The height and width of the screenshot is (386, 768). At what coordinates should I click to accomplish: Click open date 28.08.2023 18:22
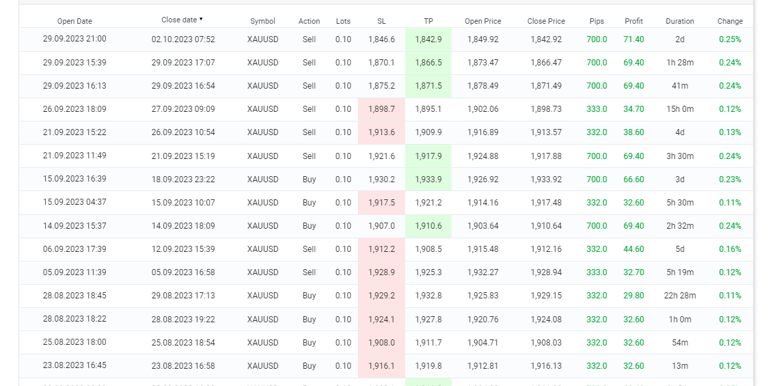click(x=74, y=318)
